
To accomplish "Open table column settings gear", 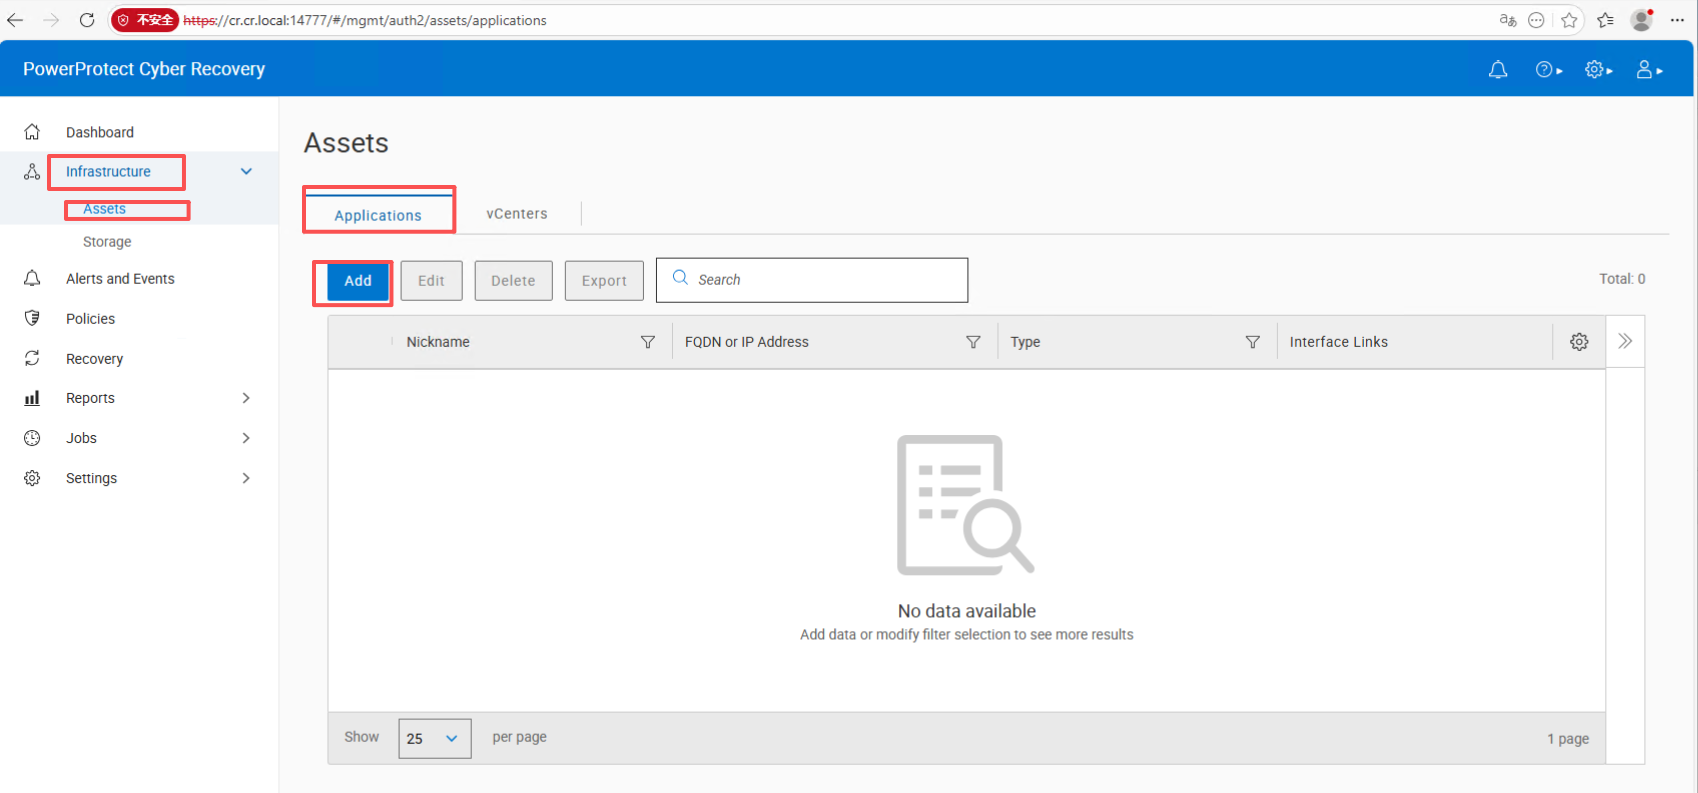I will 1579,342.
